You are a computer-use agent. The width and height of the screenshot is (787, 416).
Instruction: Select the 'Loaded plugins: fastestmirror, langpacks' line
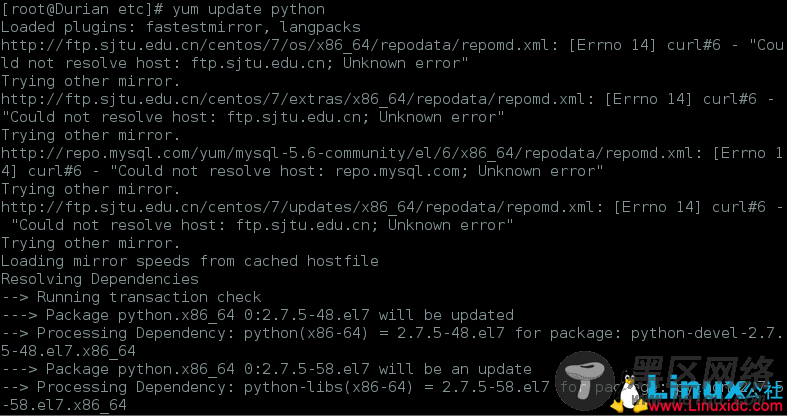(181, 27)
